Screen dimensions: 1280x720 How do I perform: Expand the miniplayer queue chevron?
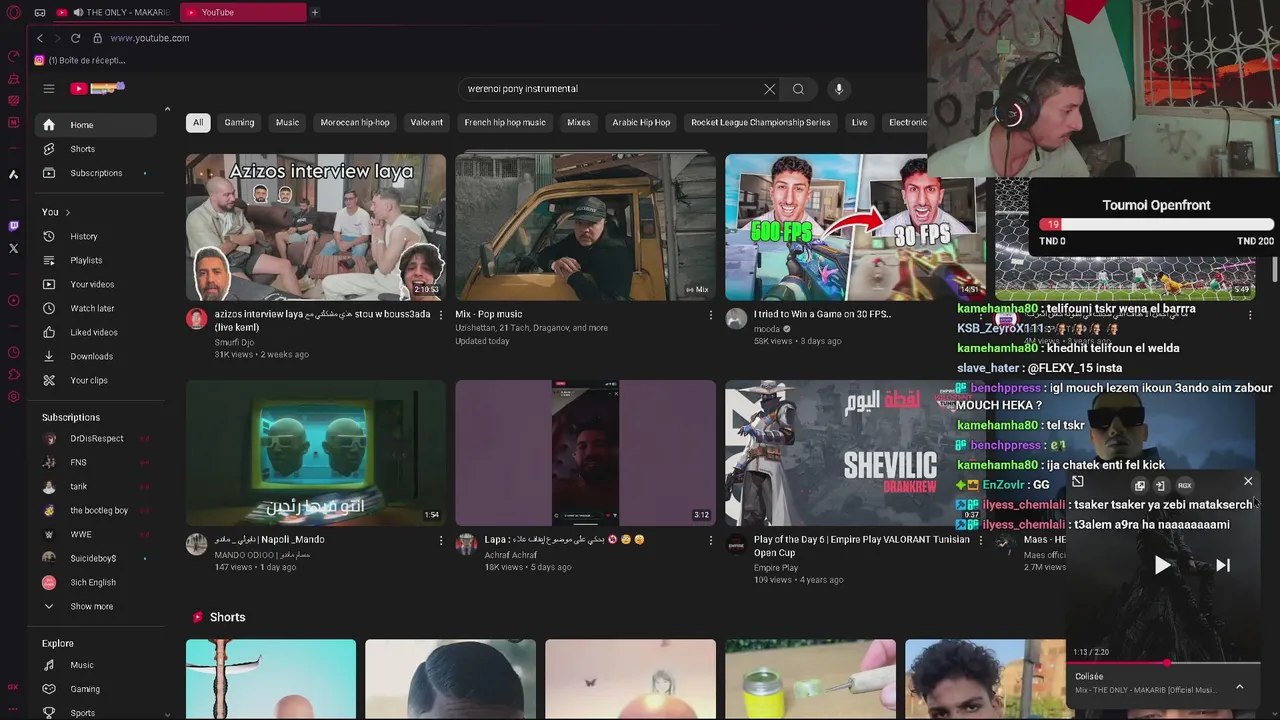coord(1239,686)
